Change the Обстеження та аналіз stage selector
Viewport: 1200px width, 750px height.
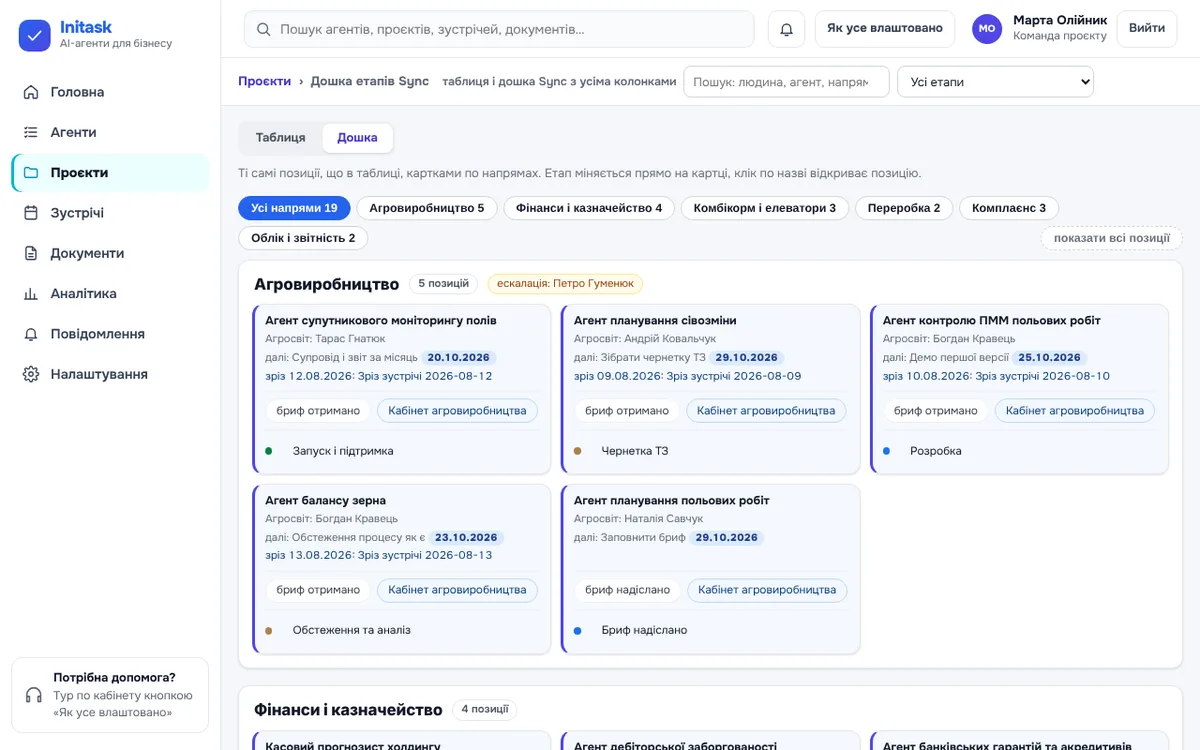(x=402, y=631)
